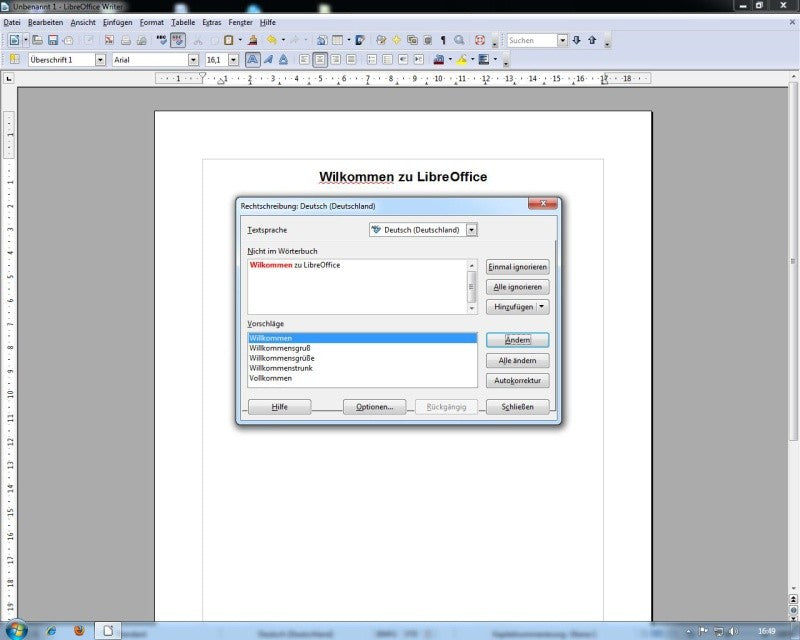Screen dimensions: 800x640
Task: Open highlighting color dropdown arrow
Action: pyautogui.click(x=472, y=60)
